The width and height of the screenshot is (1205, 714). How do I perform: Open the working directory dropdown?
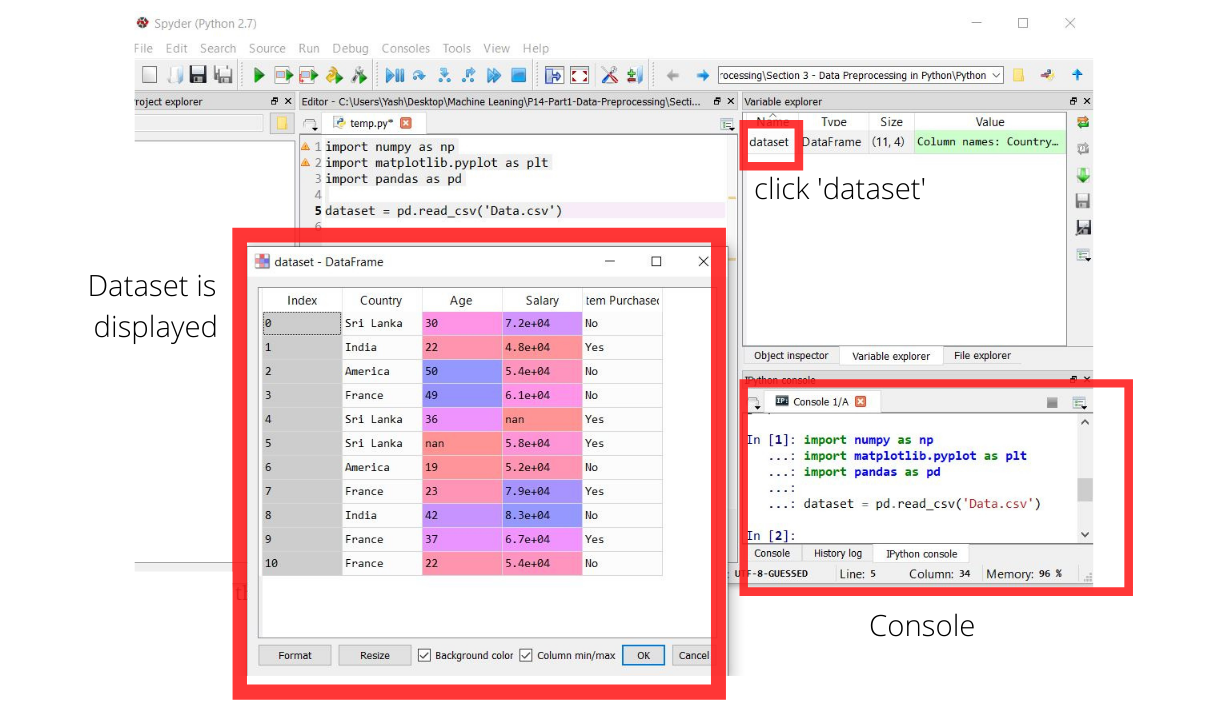point(997,74)
